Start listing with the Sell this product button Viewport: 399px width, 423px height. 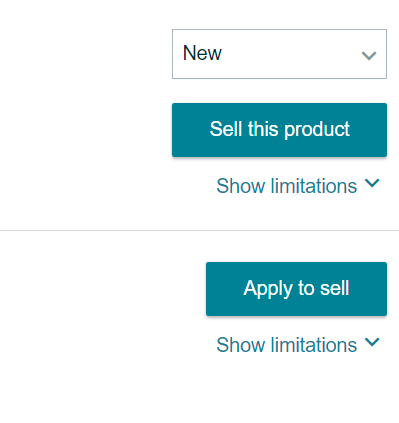point(279,130)
